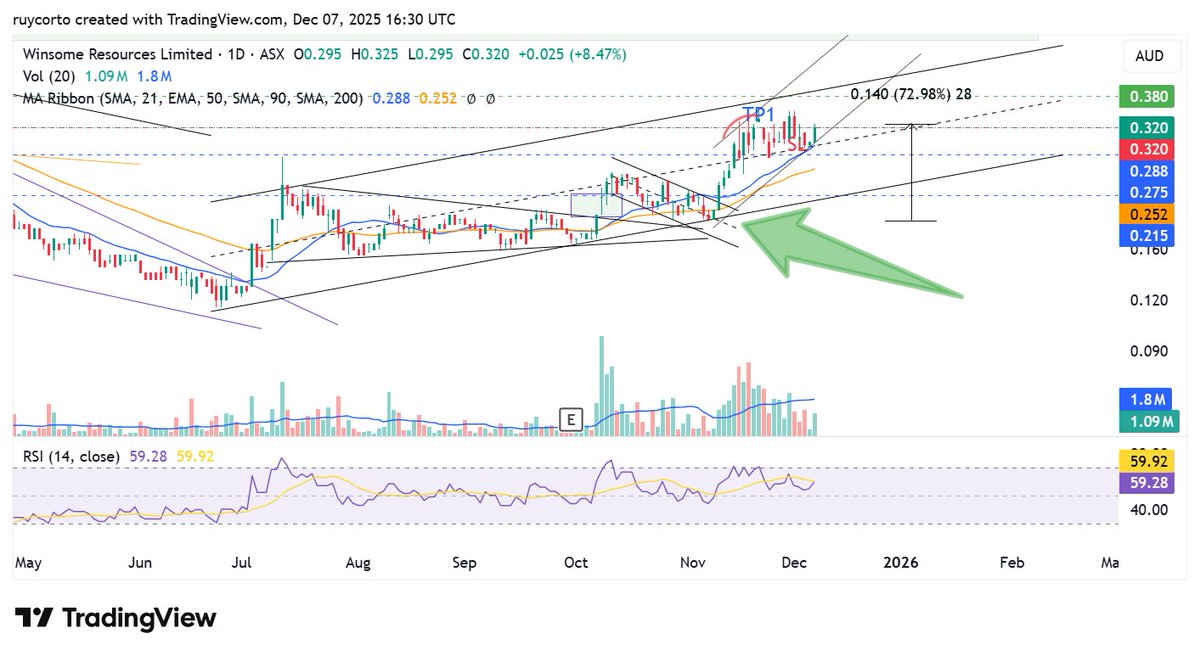Click the Jun label on the time axis
This screenshot has width=1200, height=656.
pos(139,563)
